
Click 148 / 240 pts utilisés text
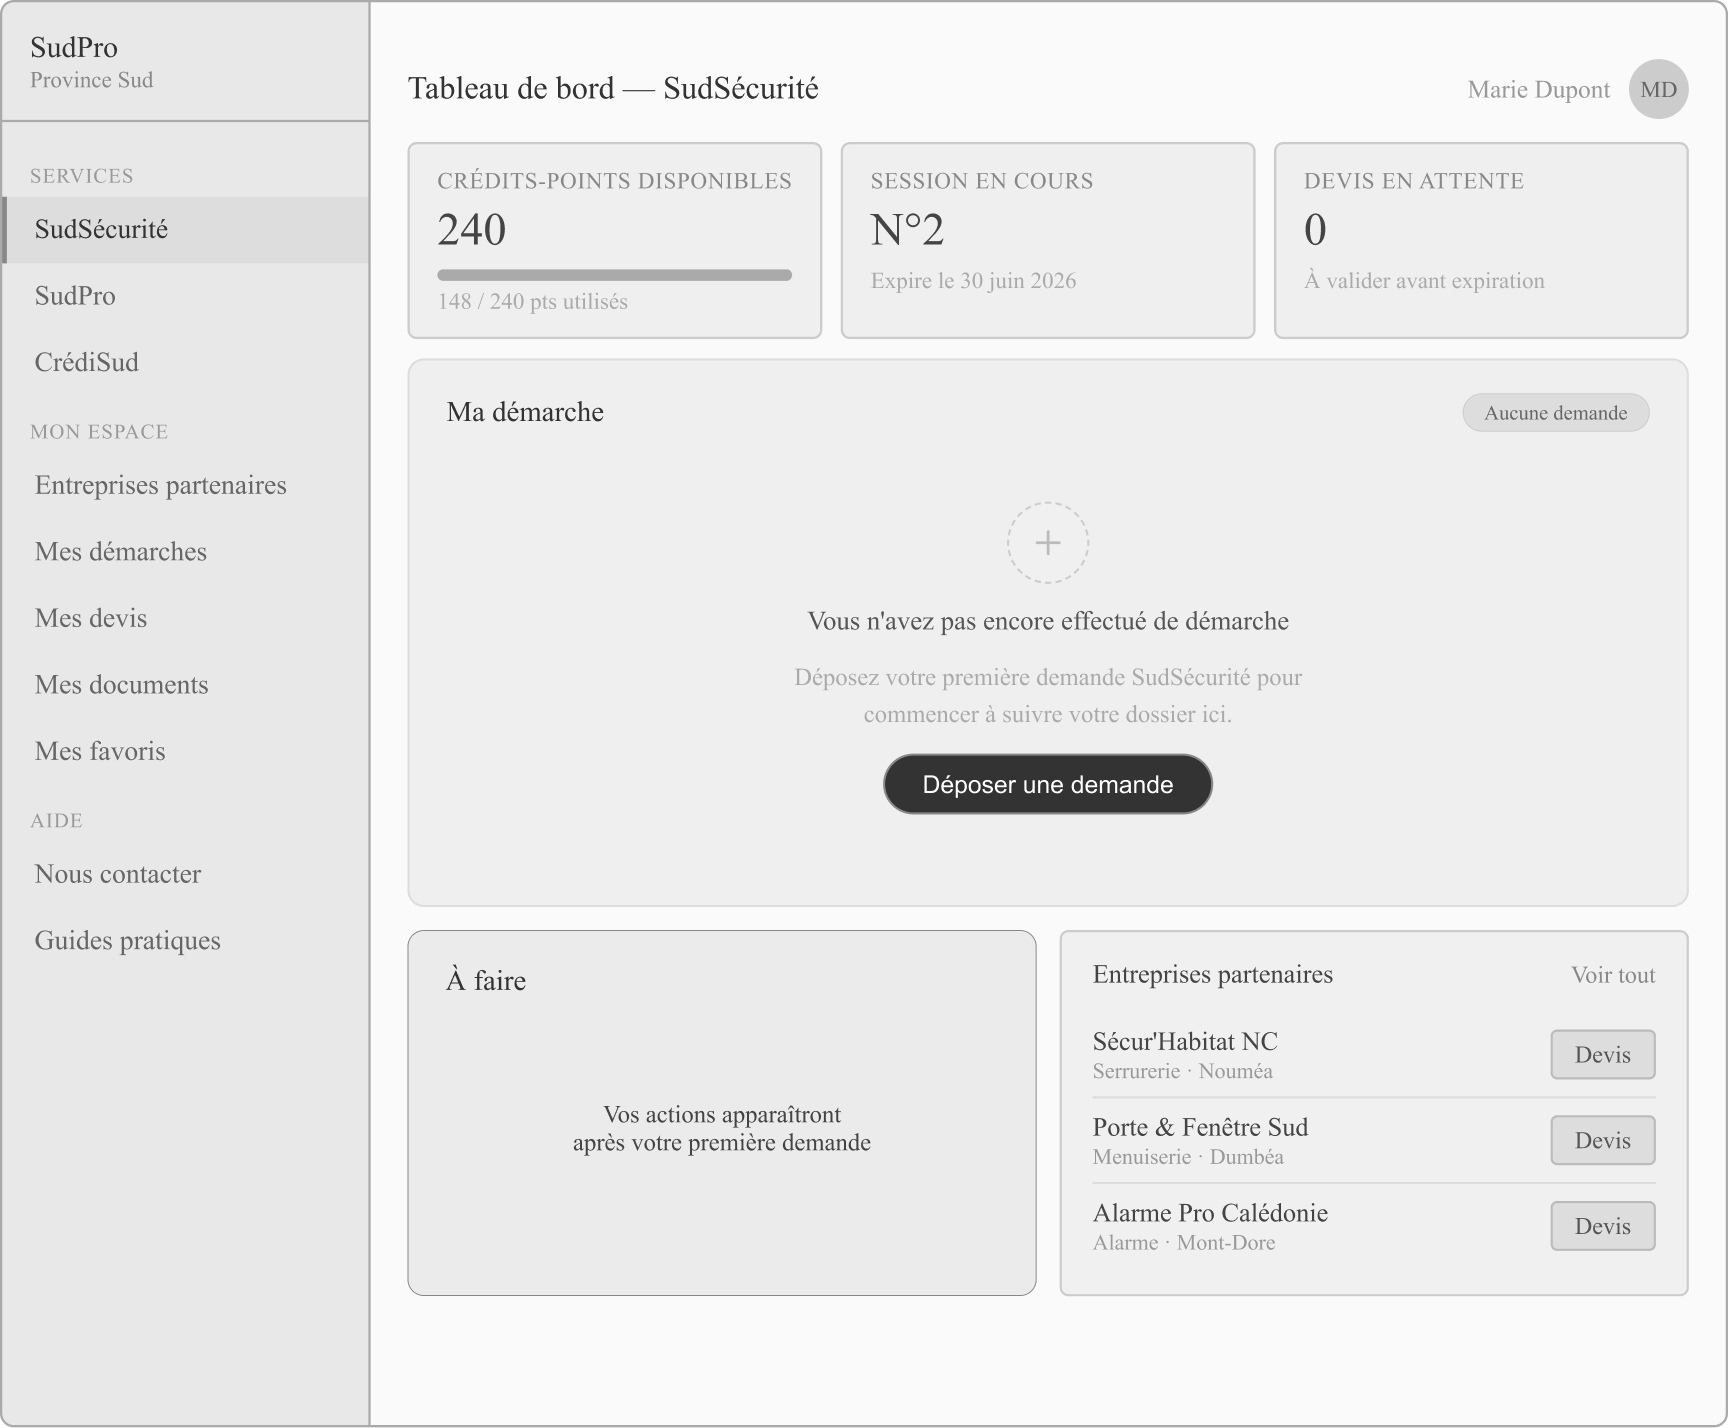[x=532, y=301]
